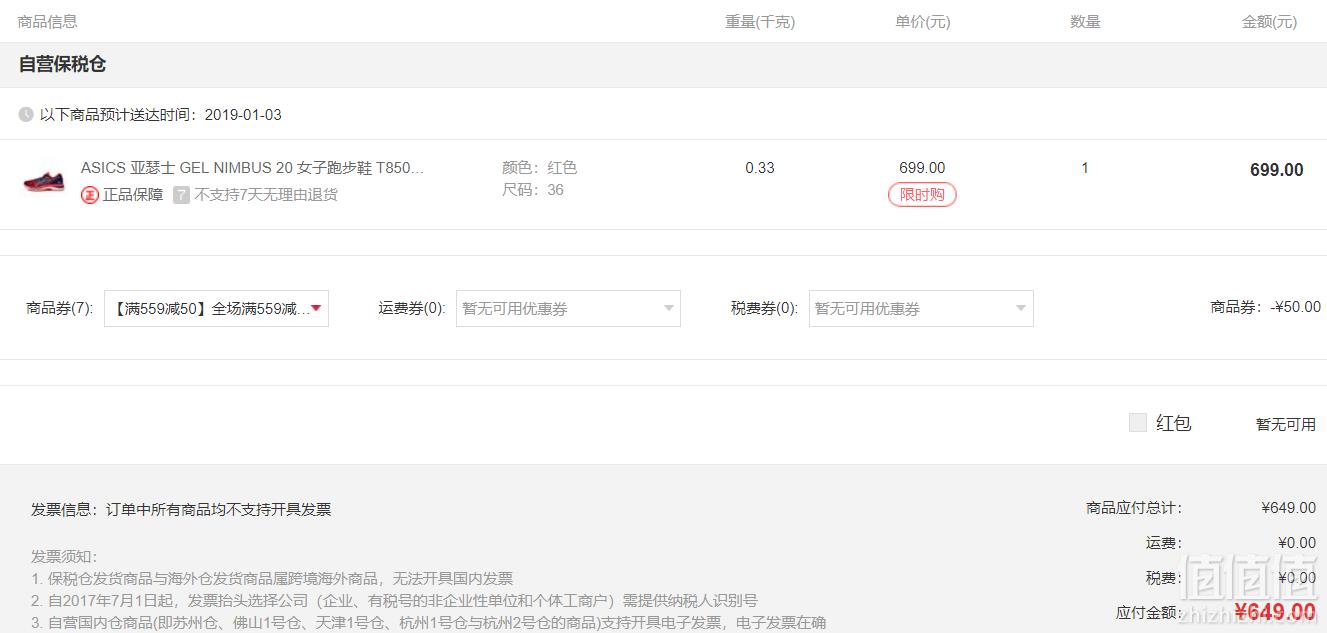1327x633 pixels.
Task: Click the bold amount 699.00
Action: point(1277,170)
